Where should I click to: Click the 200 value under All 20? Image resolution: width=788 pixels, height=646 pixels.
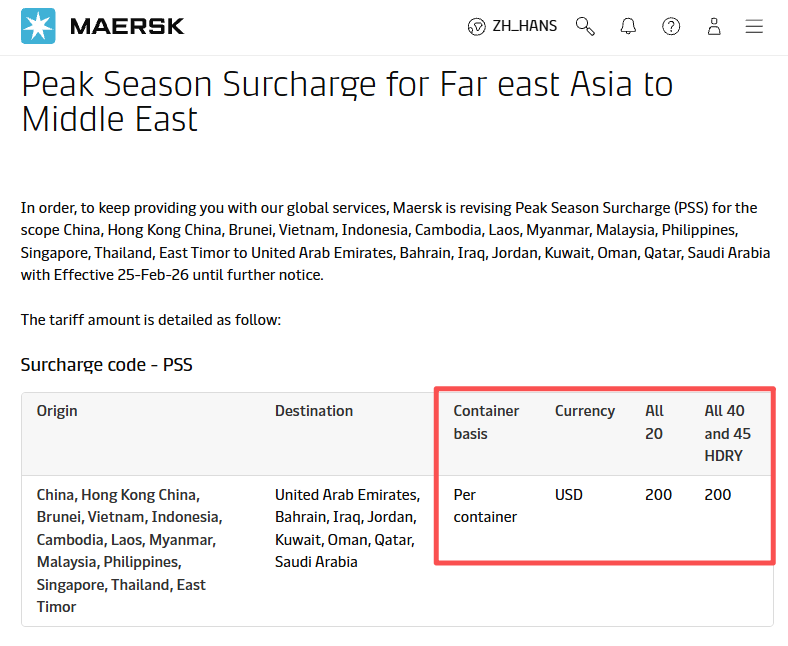coord(658,495)
